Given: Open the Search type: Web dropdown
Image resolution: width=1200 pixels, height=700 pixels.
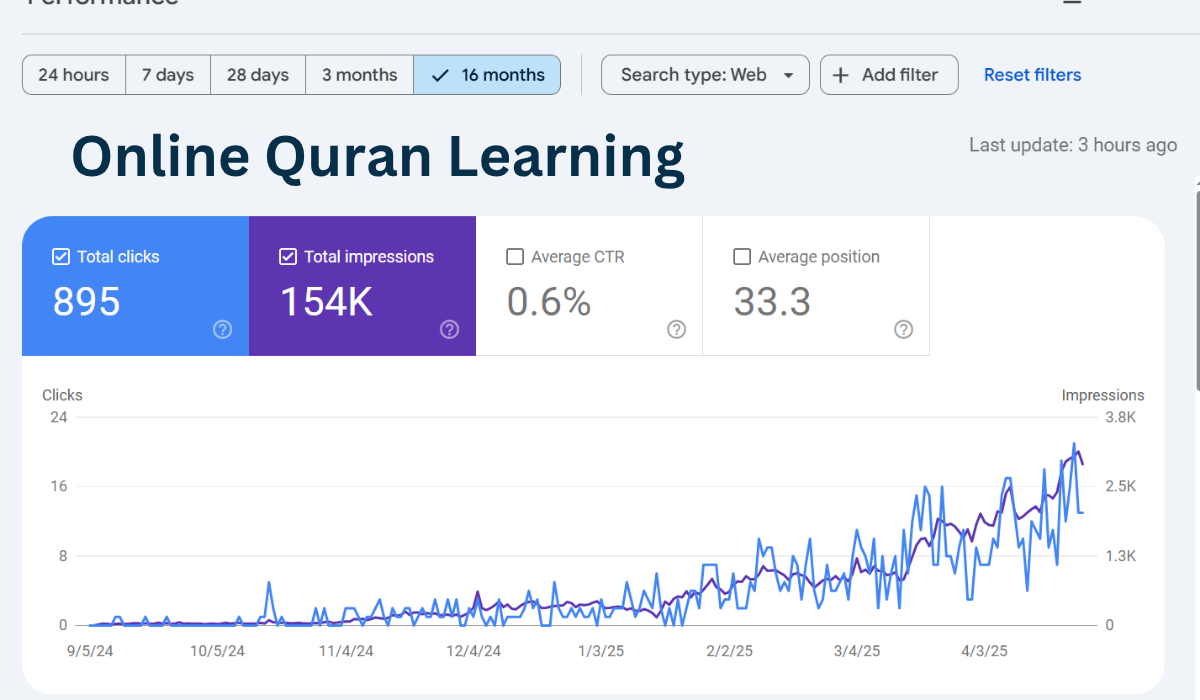Looking at the screenshot, I should tap(705, 74).
